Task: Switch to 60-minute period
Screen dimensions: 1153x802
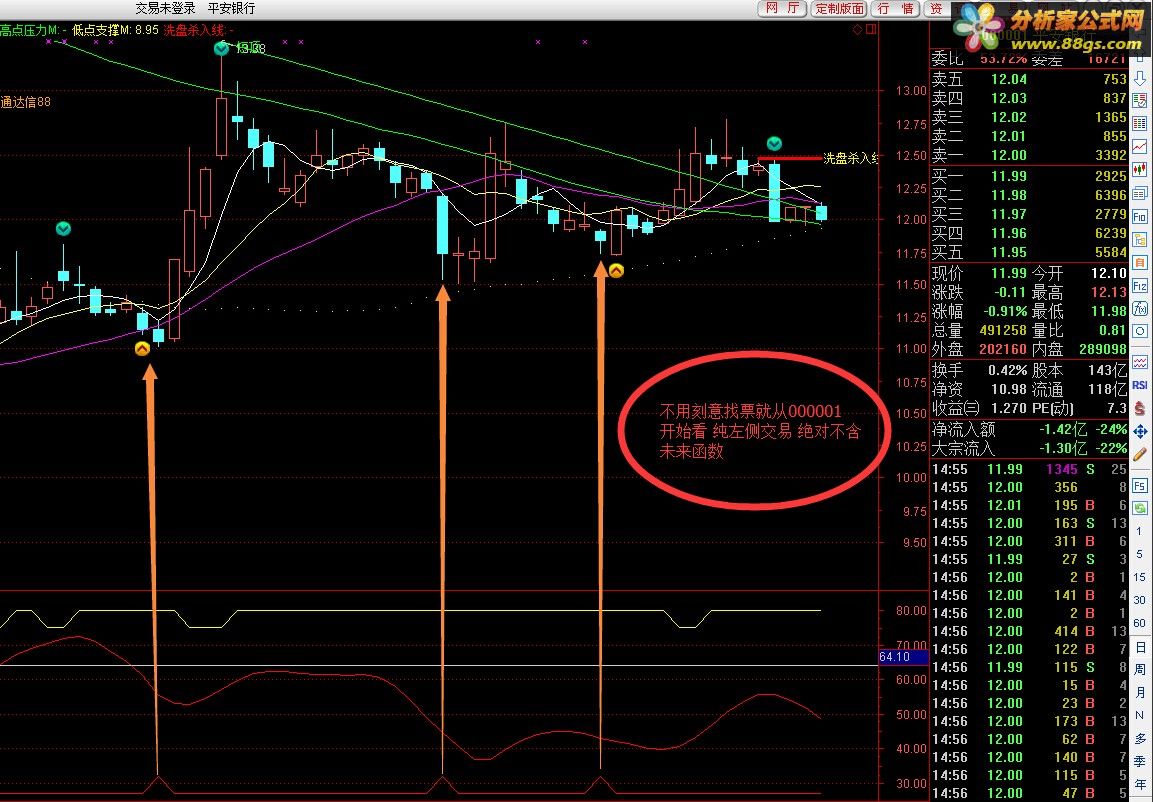Action: [x=1140, y=623]
